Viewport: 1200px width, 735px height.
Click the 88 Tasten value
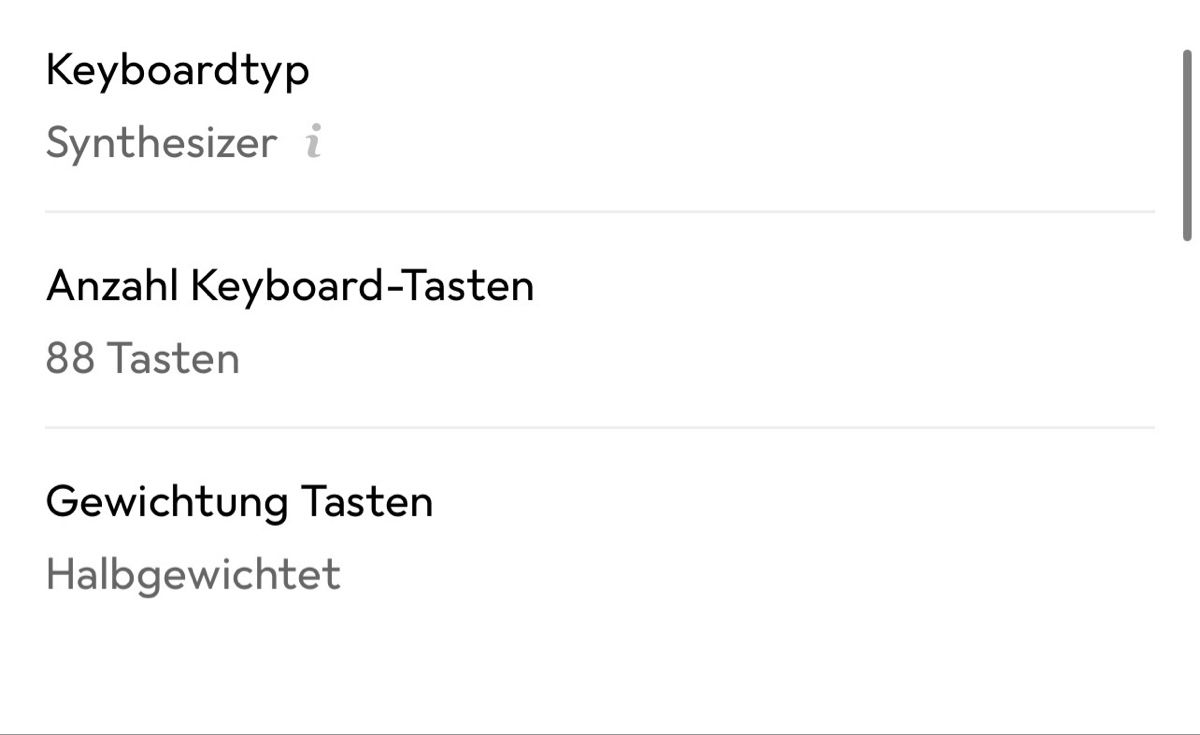pyautogui.click(x=143, y=358)
